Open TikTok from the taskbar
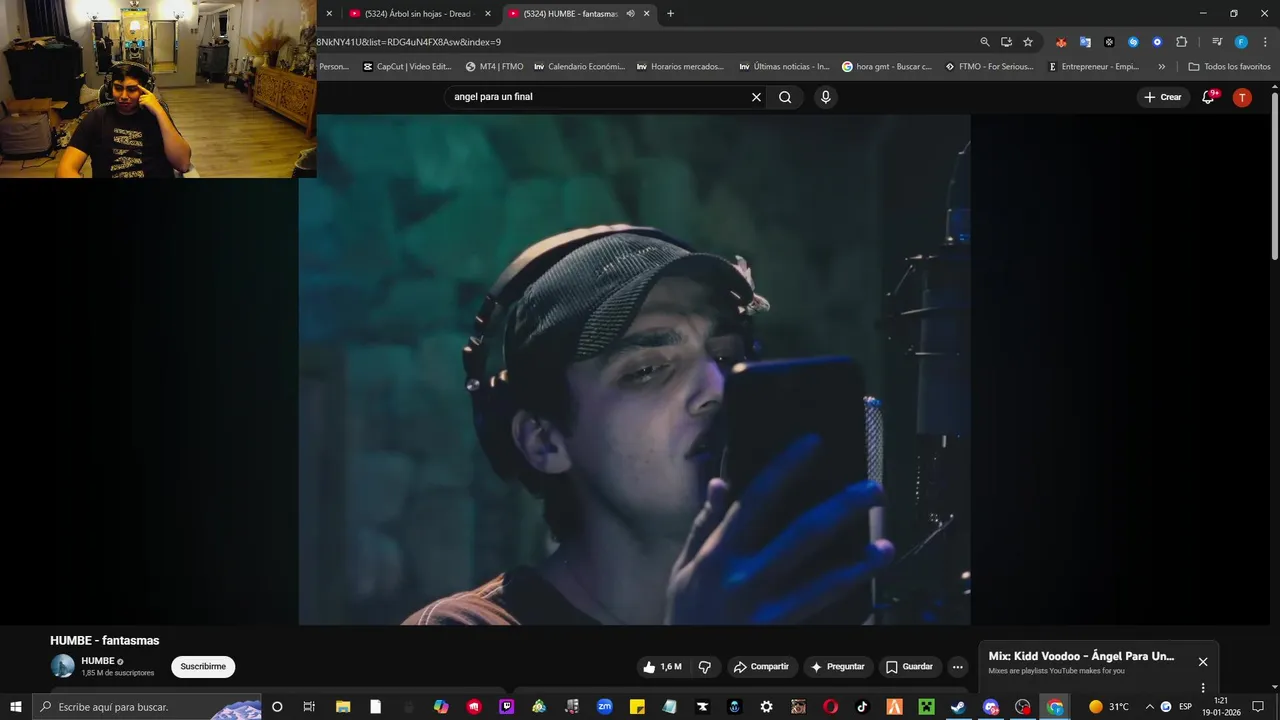 click(x=863, y=707)
